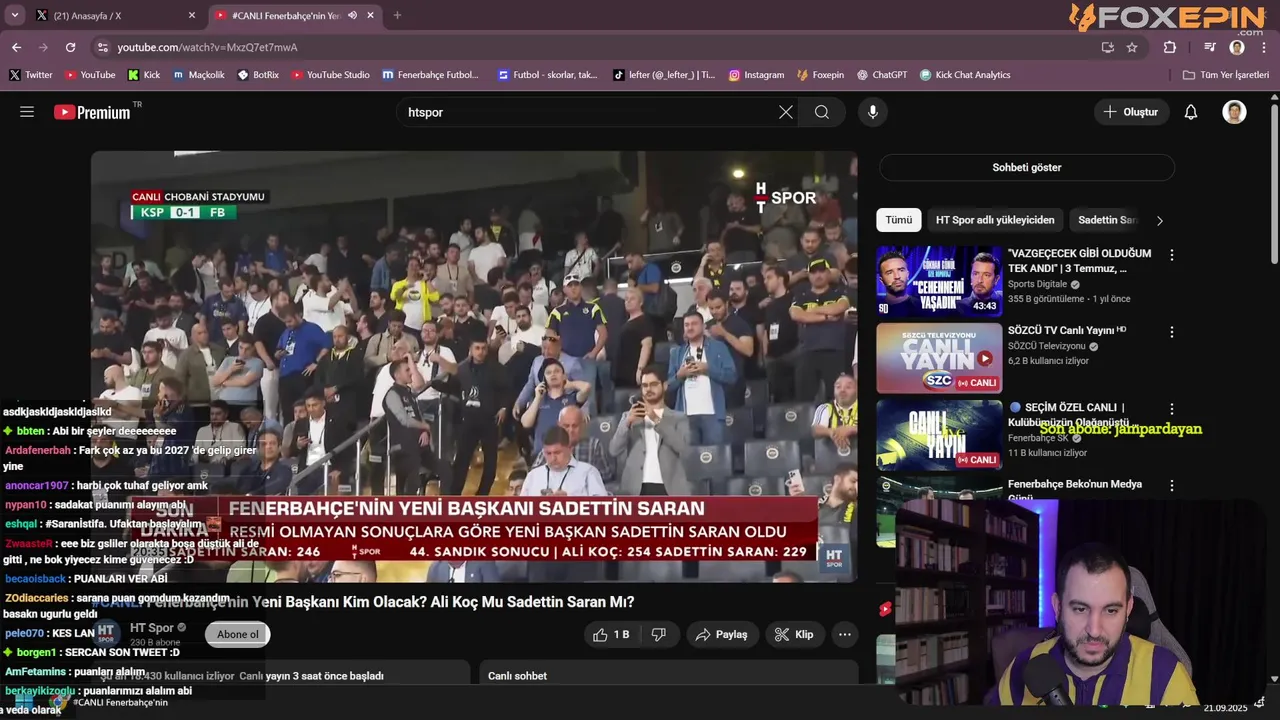Start a voice search with the microphone

(x=873, y=112)
